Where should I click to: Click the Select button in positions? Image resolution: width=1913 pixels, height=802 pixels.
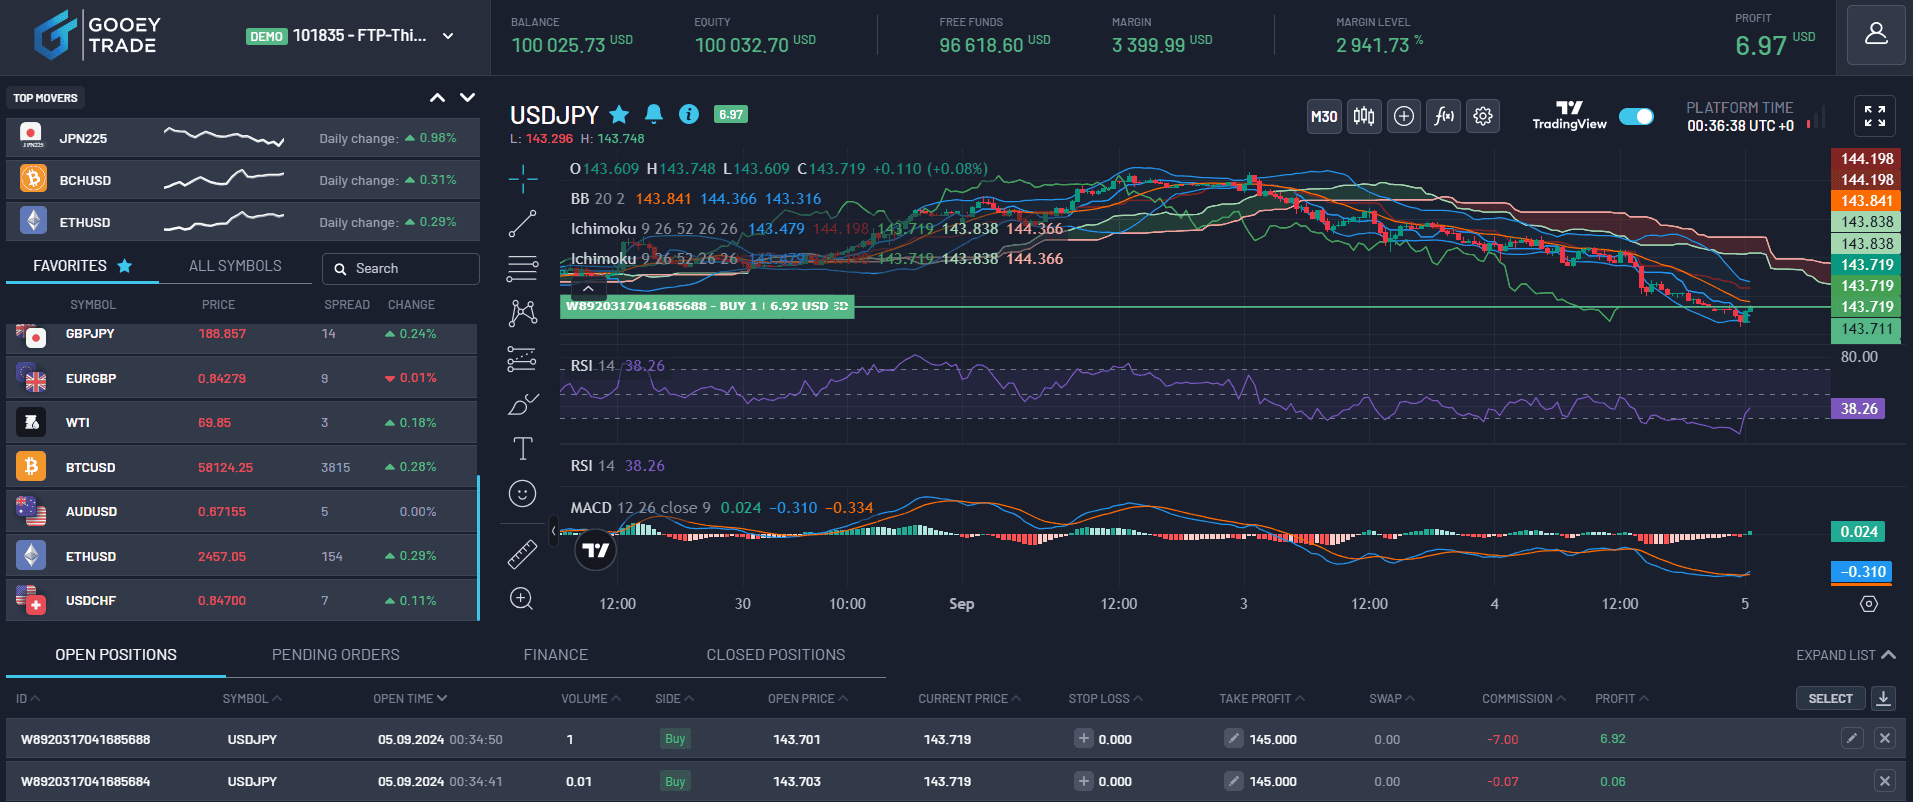1830,698
